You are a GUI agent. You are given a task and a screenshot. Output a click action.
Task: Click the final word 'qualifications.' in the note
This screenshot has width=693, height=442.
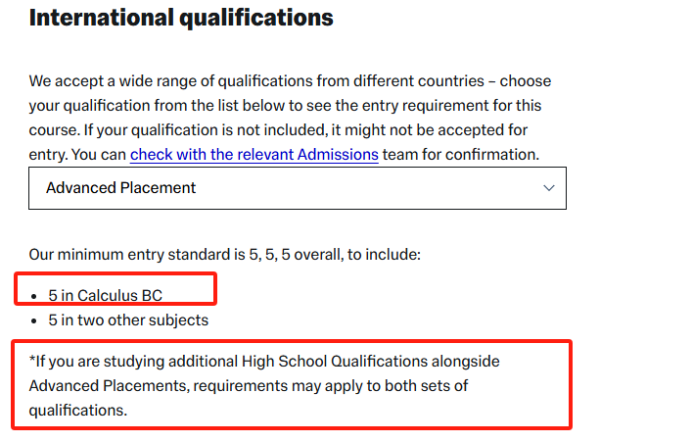tap(78, 411)
